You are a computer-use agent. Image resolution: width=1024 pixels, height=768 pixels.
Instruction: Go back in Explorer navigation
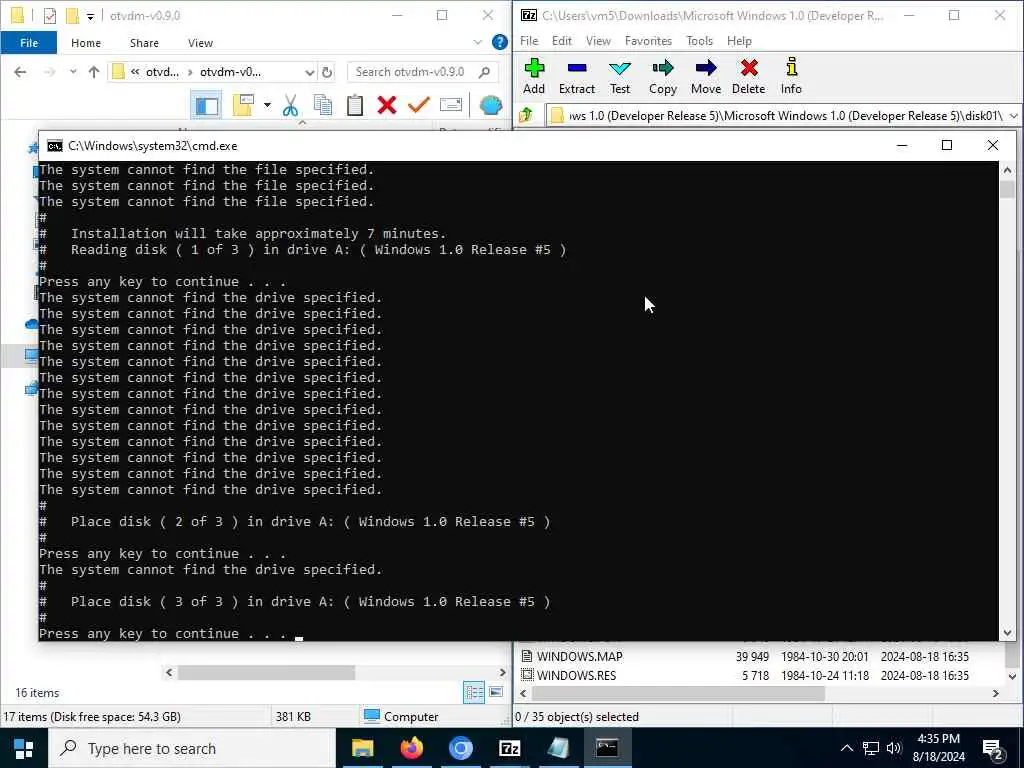point(20,72)
